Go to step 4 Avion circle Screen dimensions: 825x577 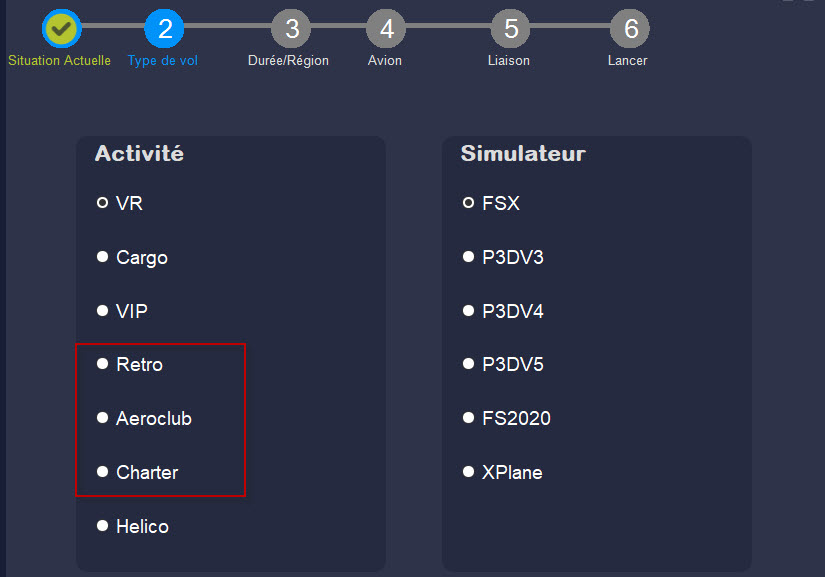(x=387, y=28)
